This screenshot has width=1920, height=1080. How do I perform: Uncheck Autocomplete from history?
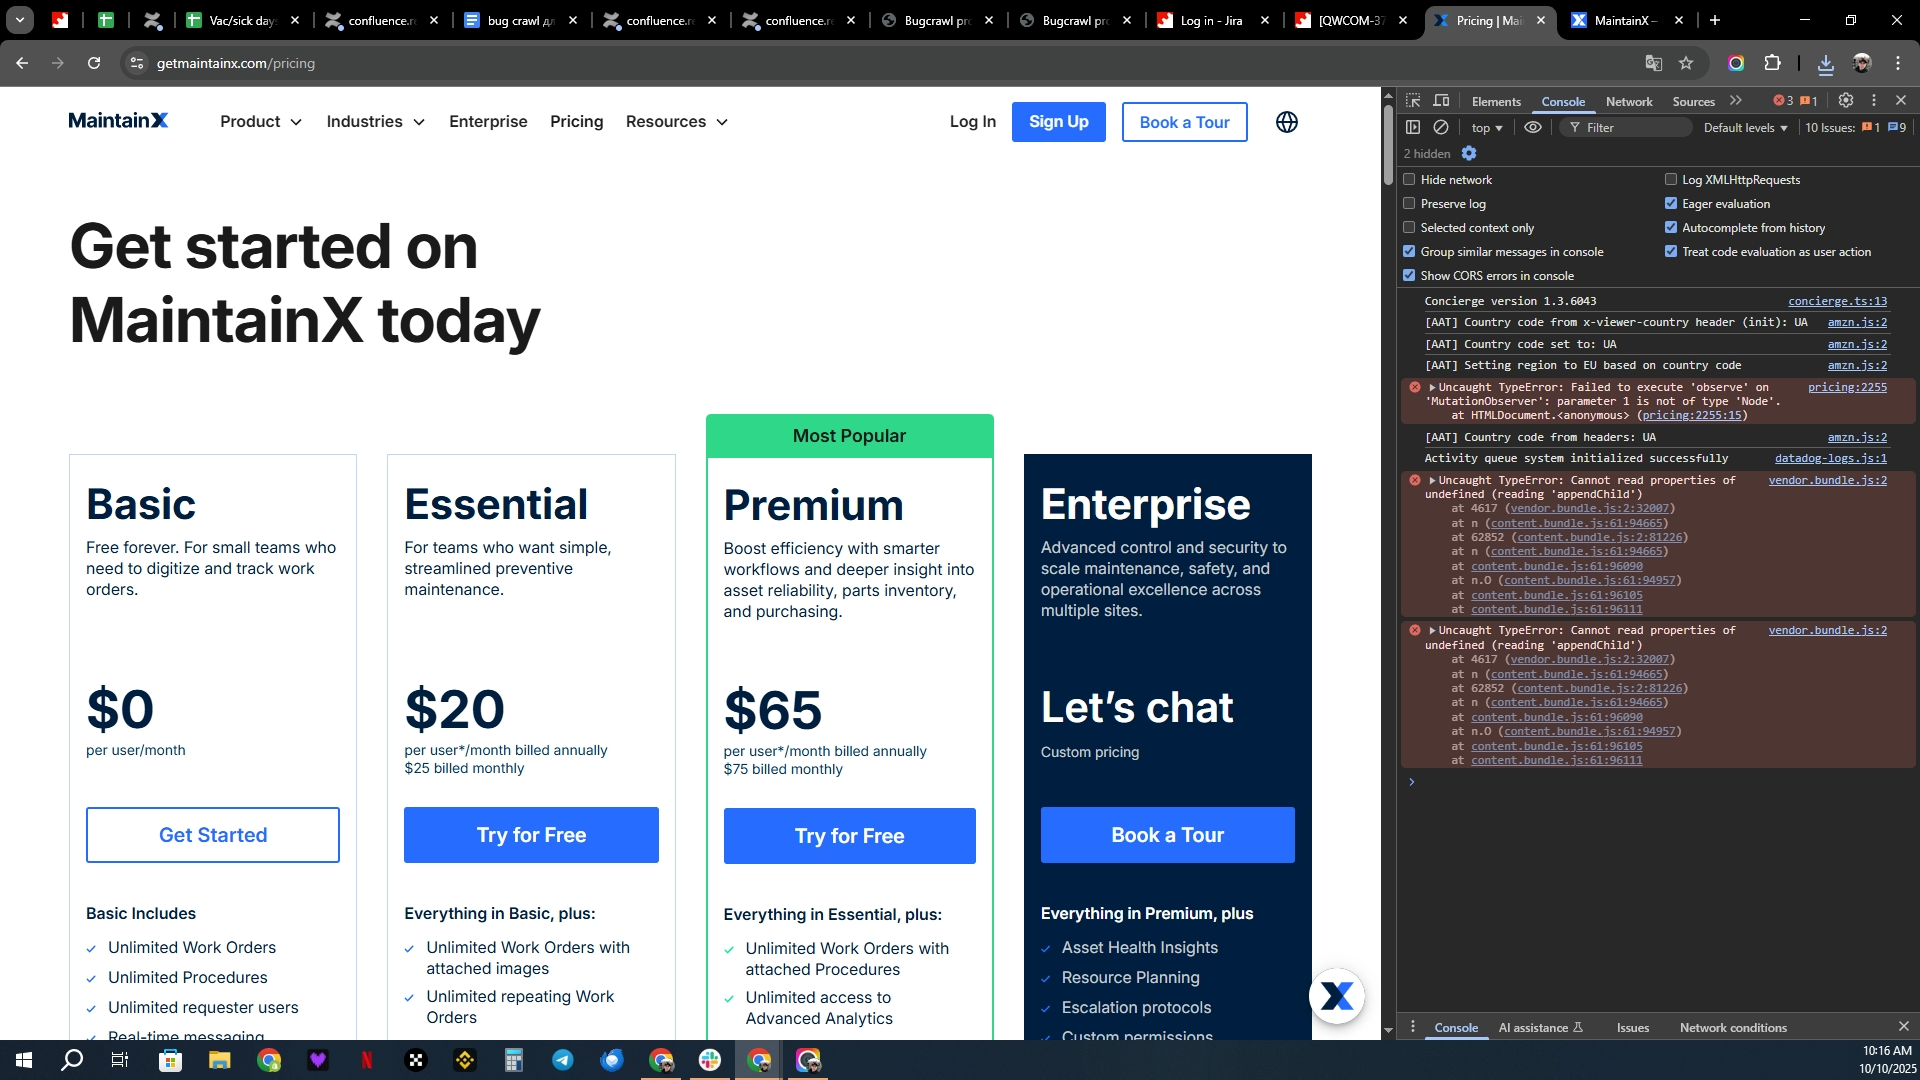click(1671, 228)
